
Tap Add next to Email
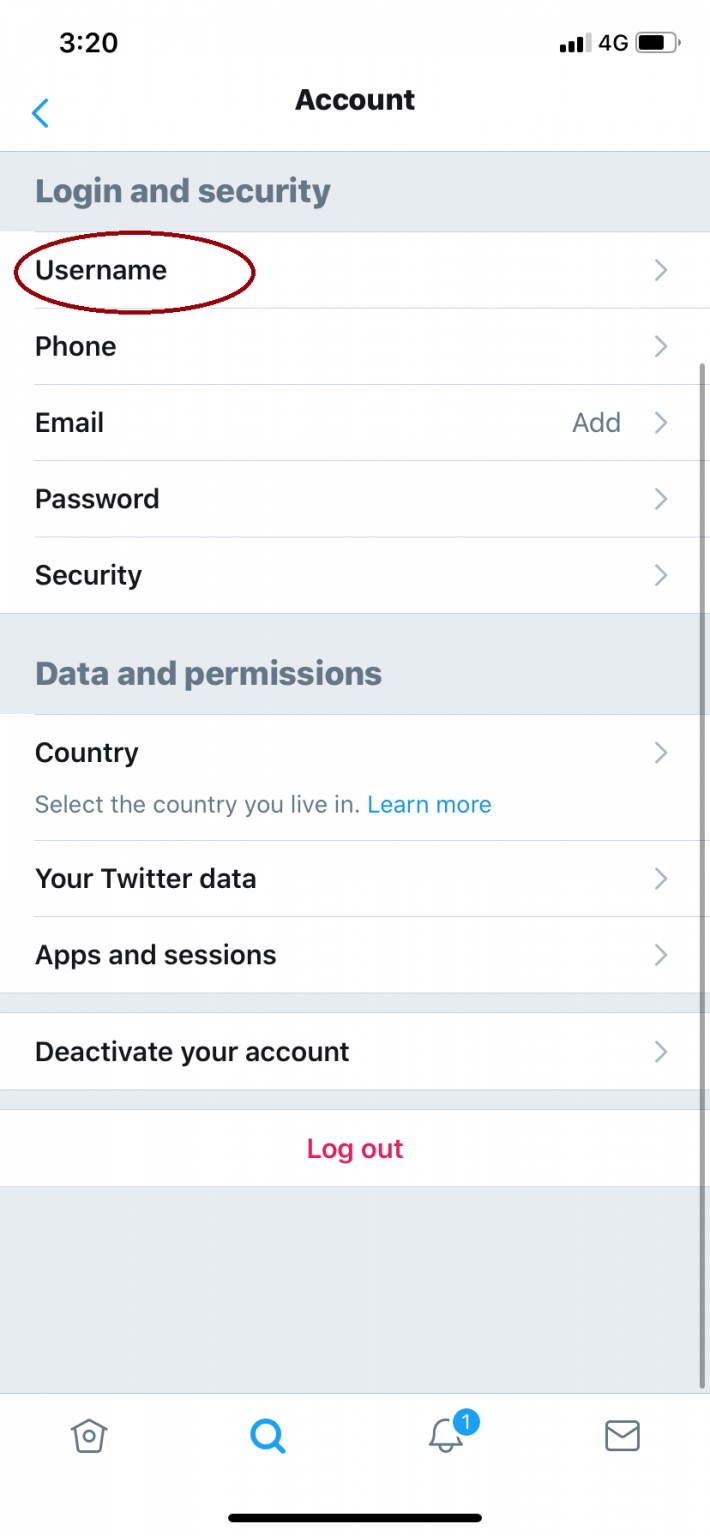596,422
